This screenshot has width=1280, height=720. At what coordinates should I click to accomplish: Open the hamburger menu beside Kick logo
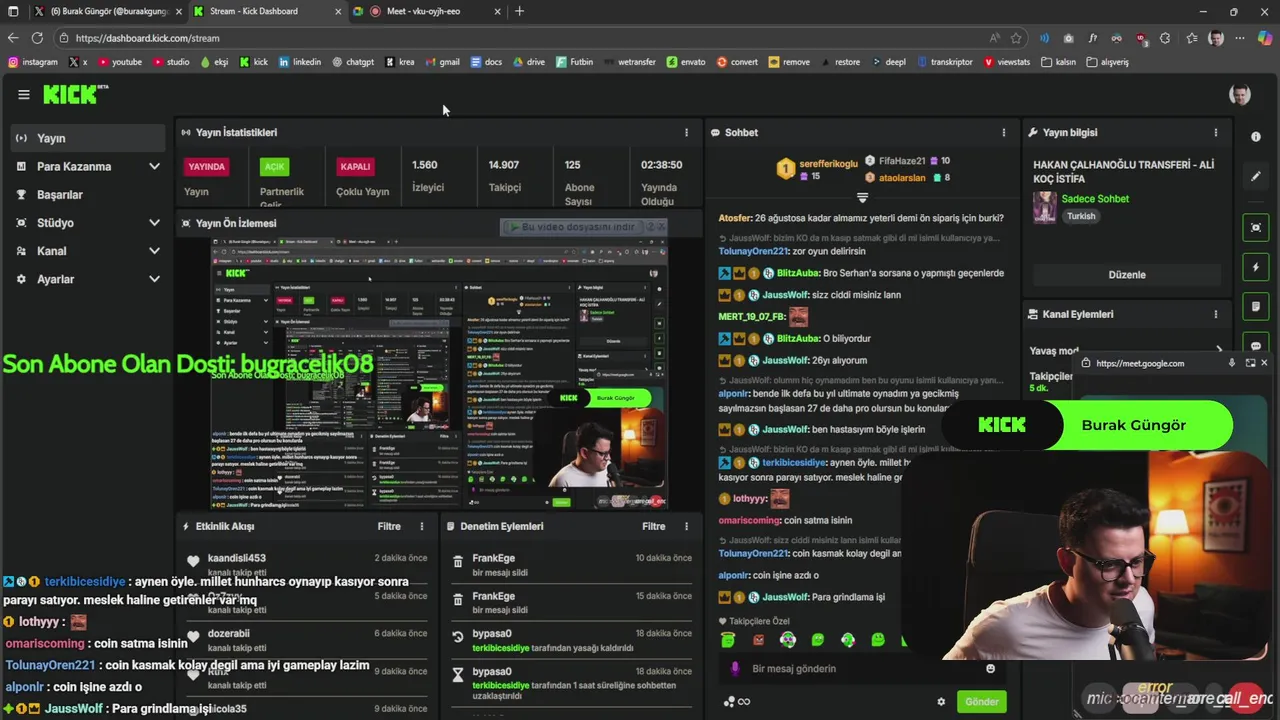(x=24, y=95)
